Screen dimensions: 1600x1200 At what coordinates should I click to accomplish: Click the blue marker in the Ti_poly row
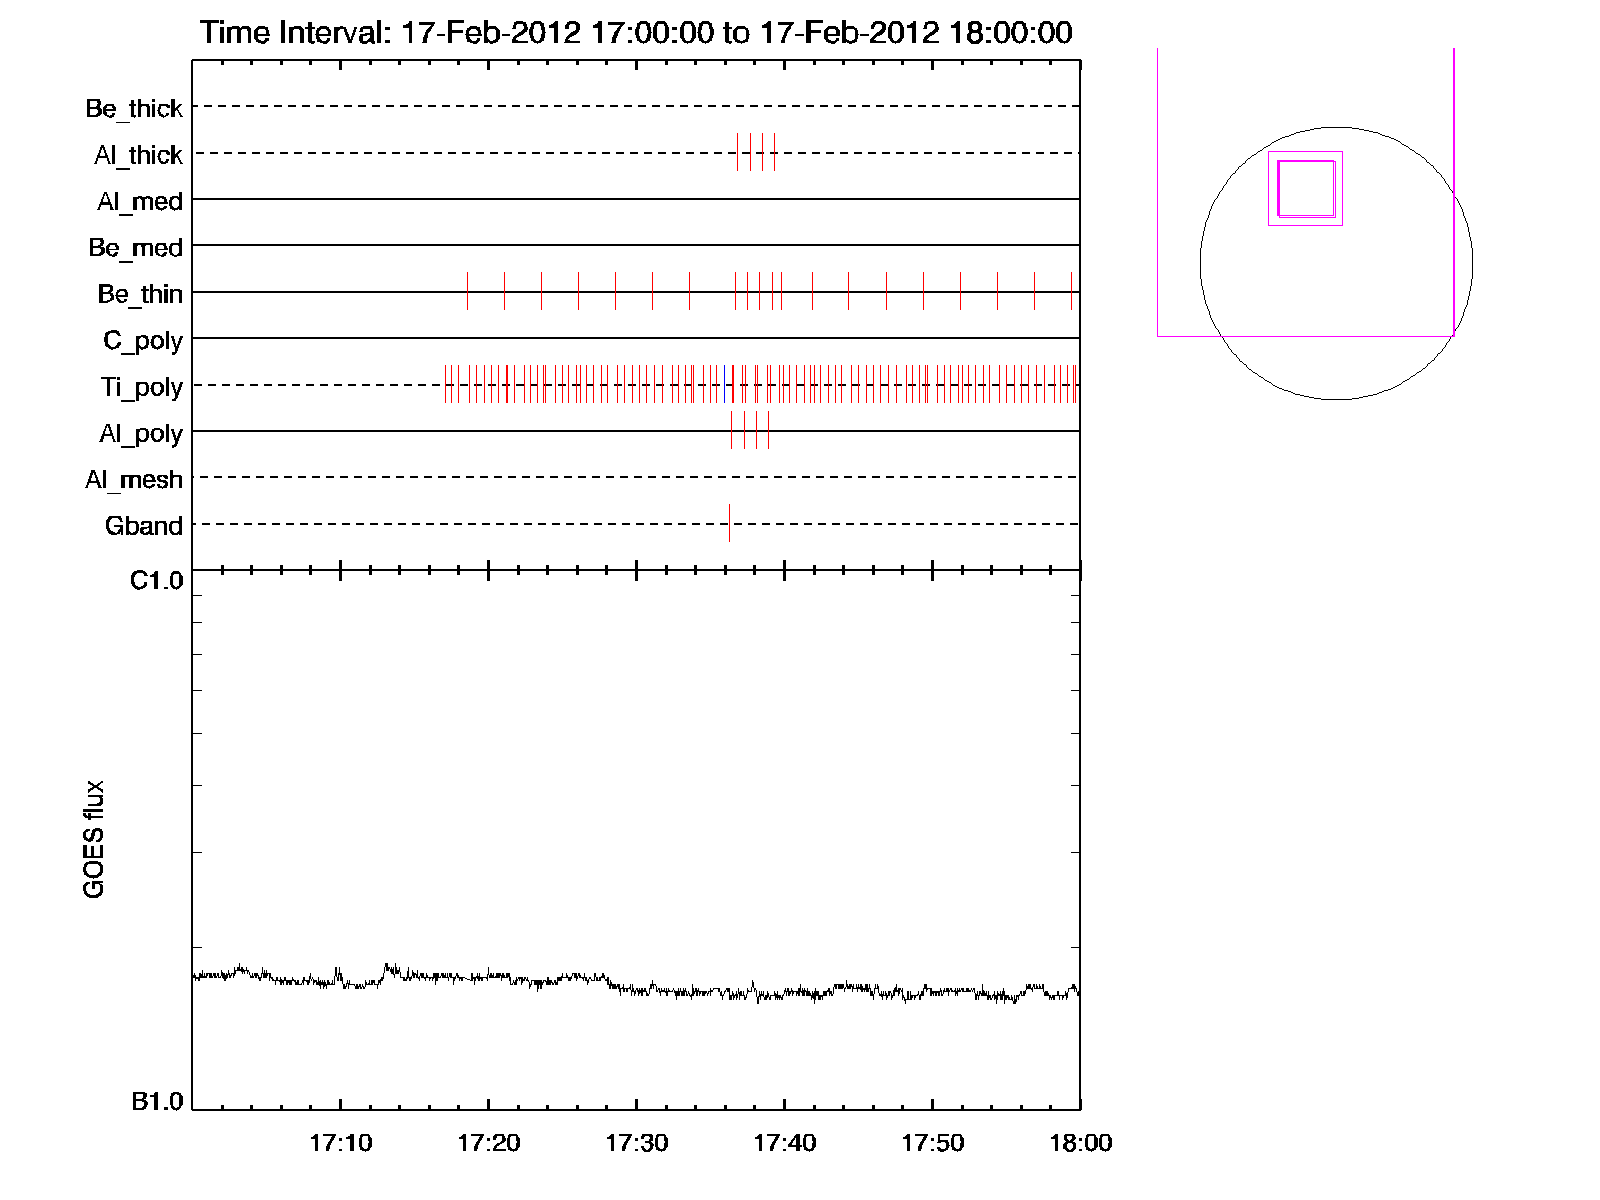tap(724, 385)
